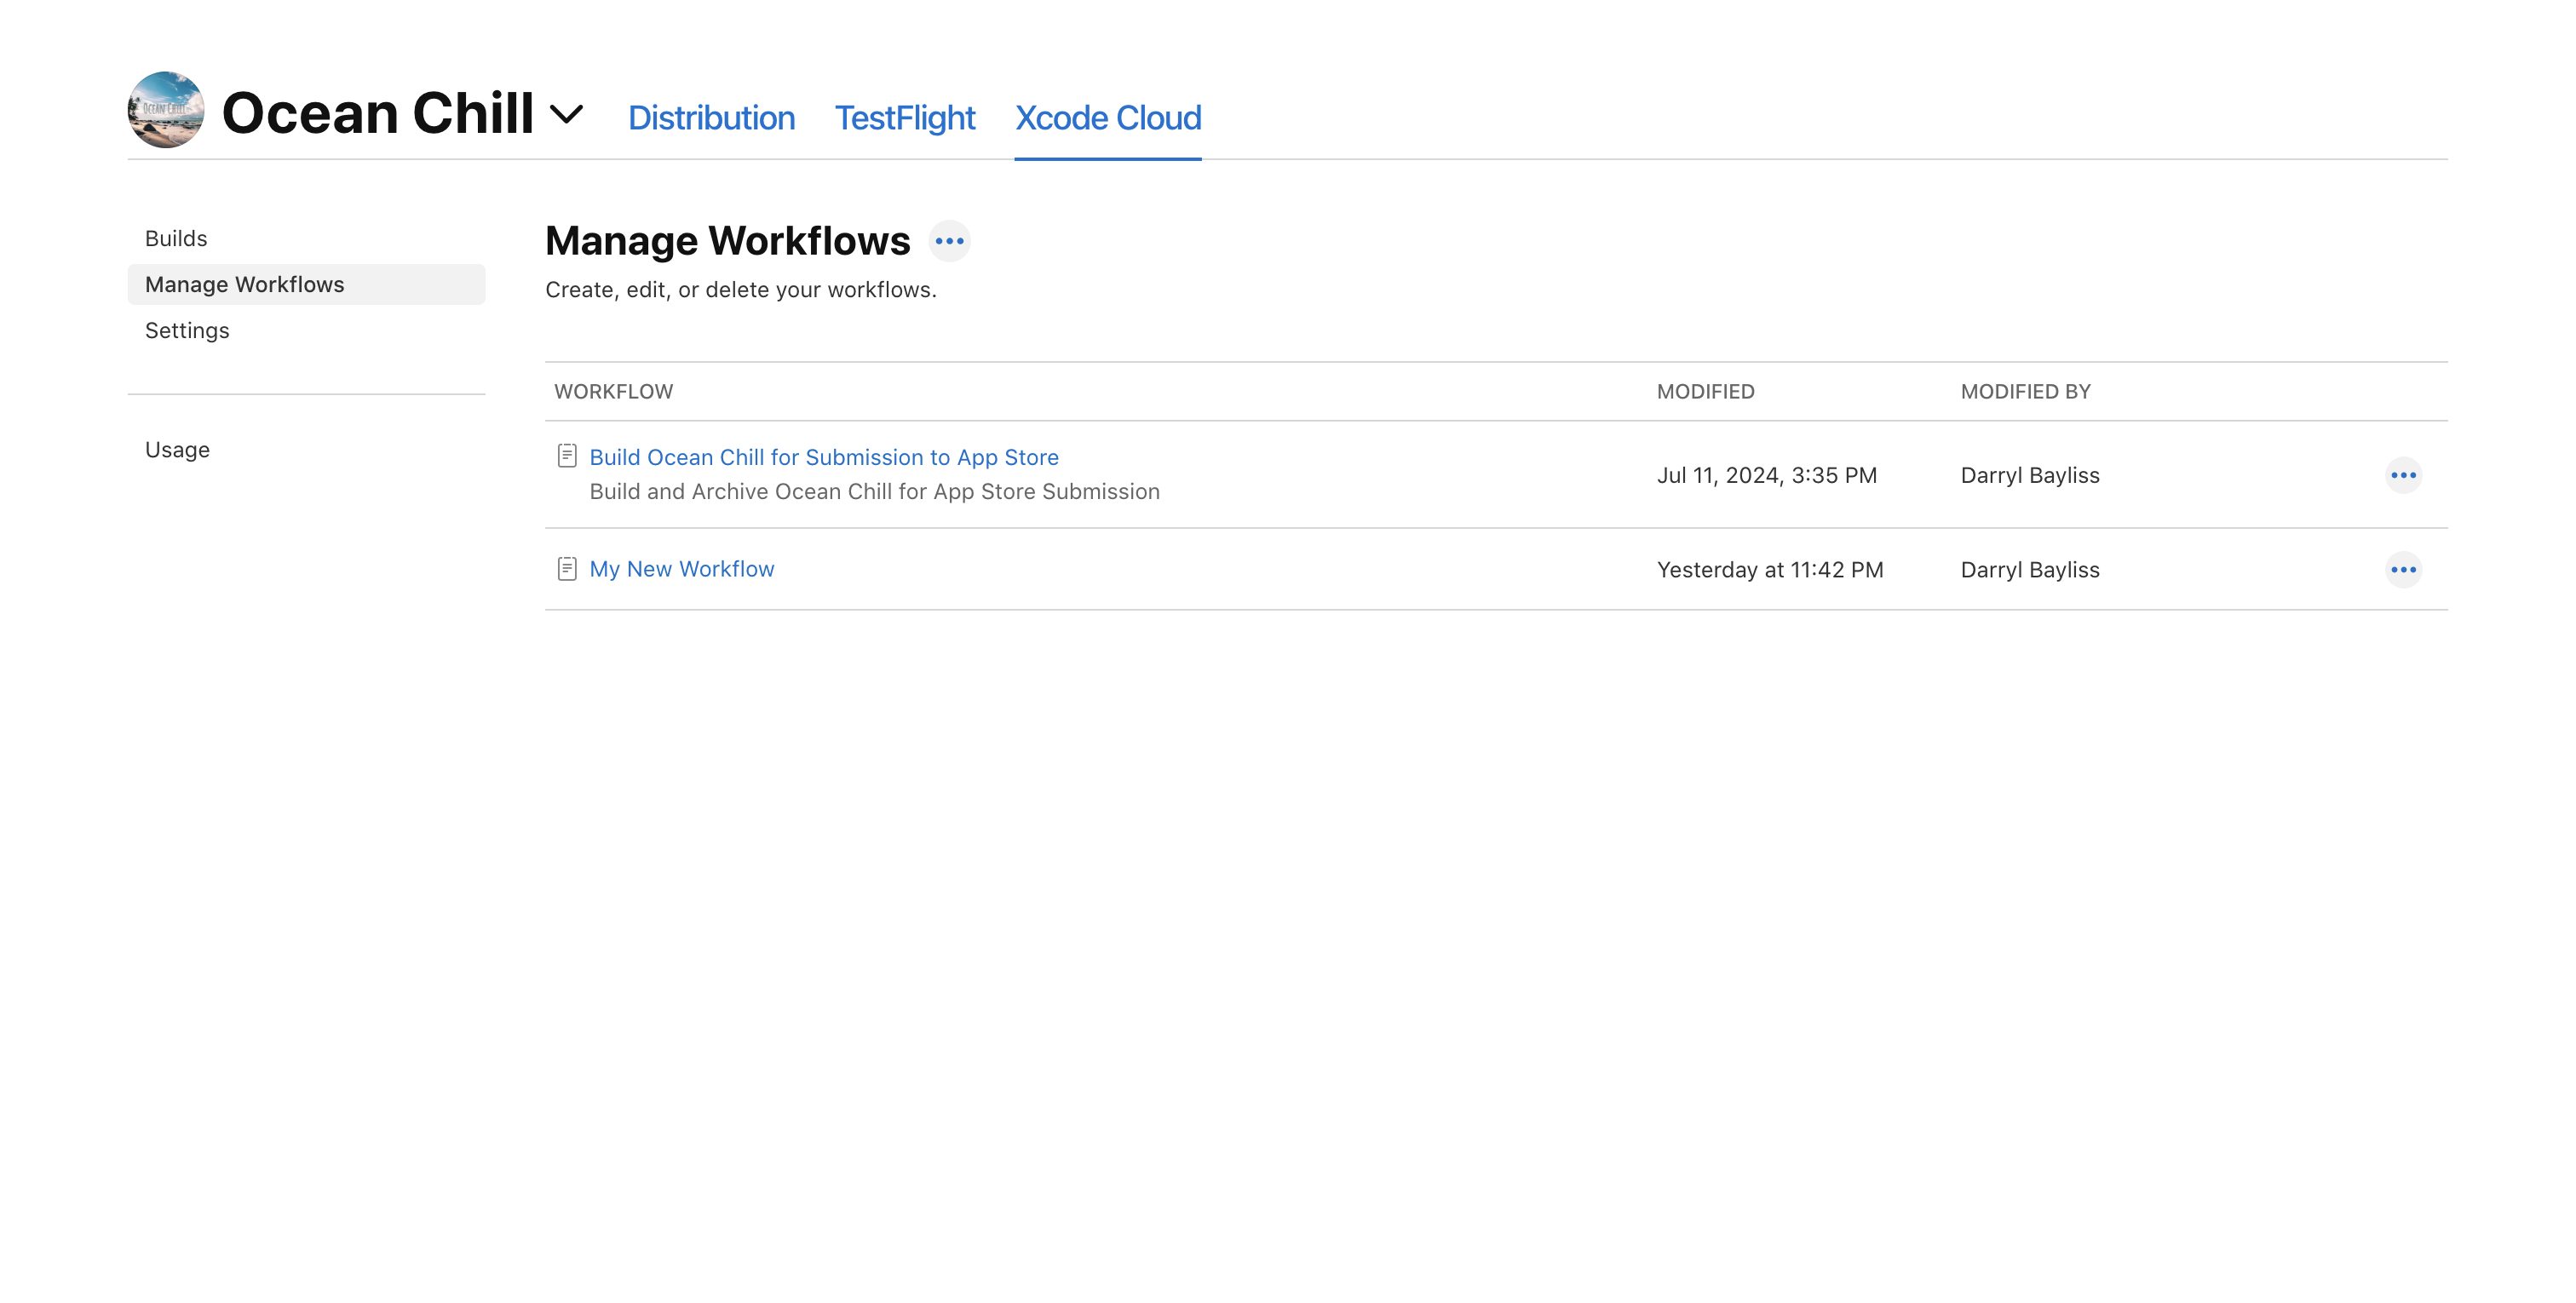Open actions menu for My New Workflow row
The width and height of the screenshot is (2576, 1303).
pyautogui.click(x=2403, y=570)
